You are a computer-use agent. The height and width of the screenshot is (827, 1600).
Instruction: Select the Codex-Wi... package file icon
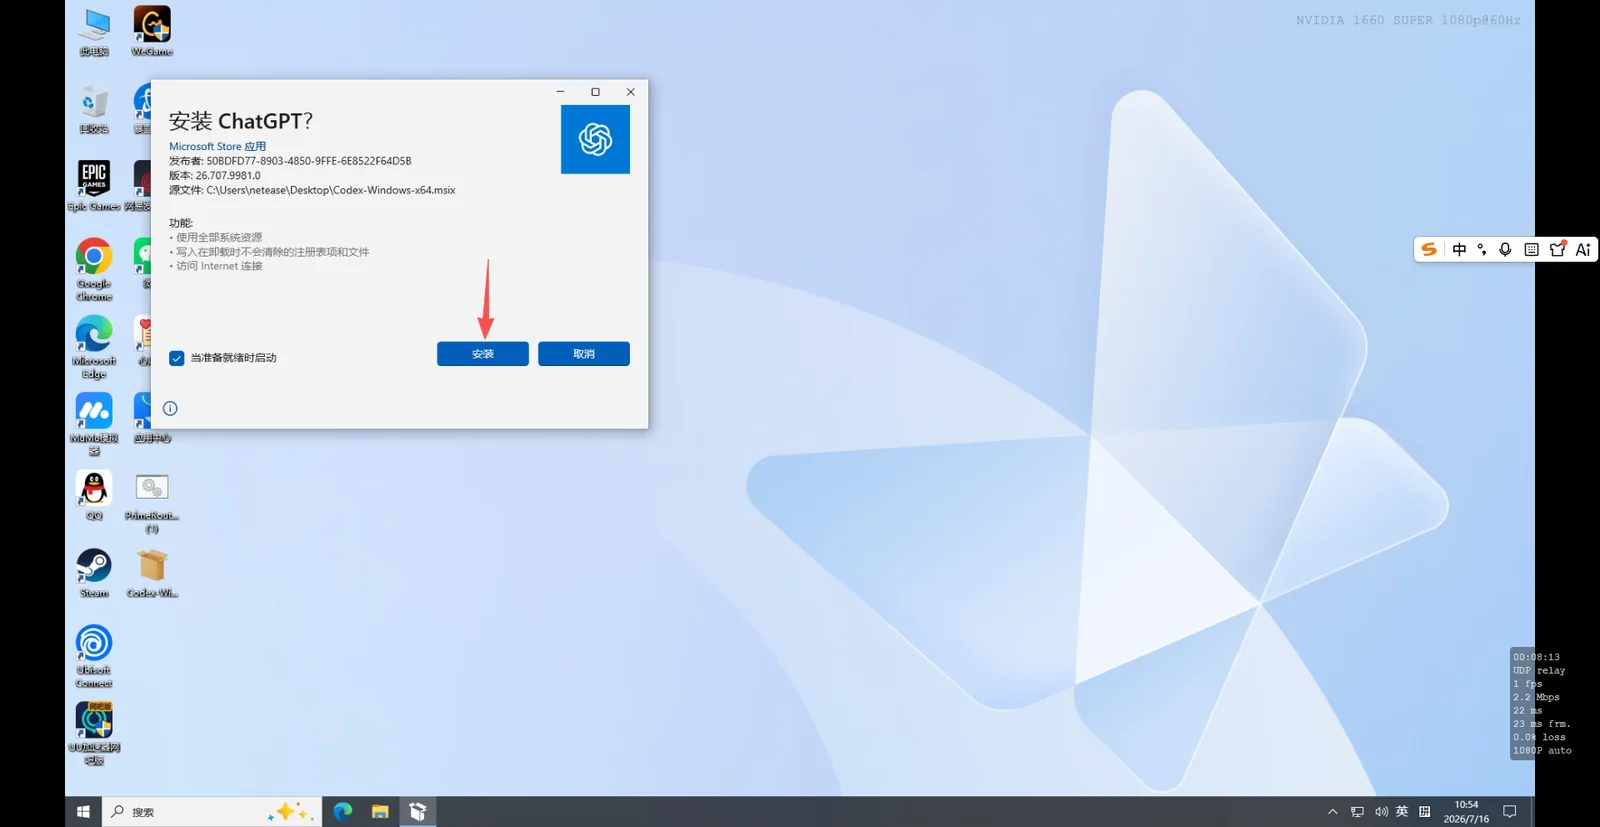pos(152,573)
